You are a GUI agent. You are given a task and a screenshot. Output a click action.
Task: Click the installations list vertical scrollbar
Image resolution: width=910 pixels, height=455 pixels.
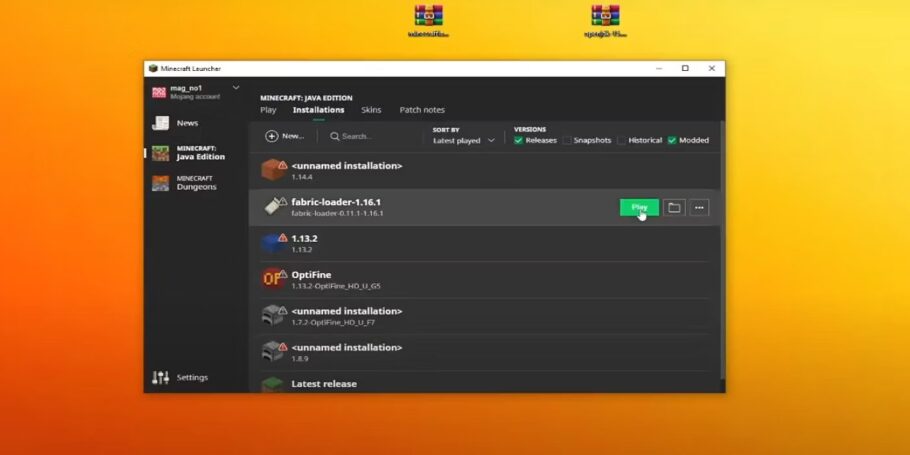(x=722, y=250)
